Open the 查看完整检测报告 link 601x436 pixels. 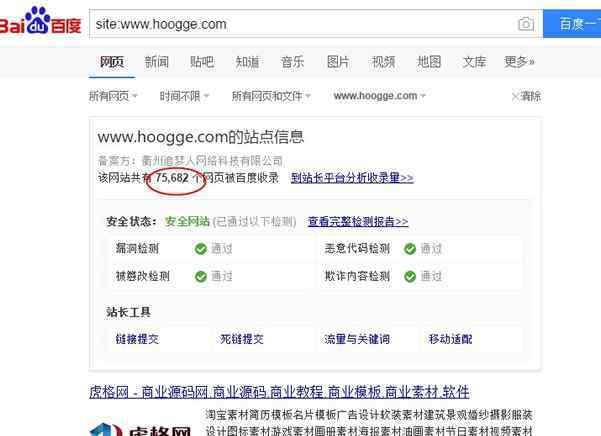[x=358, y=221]
